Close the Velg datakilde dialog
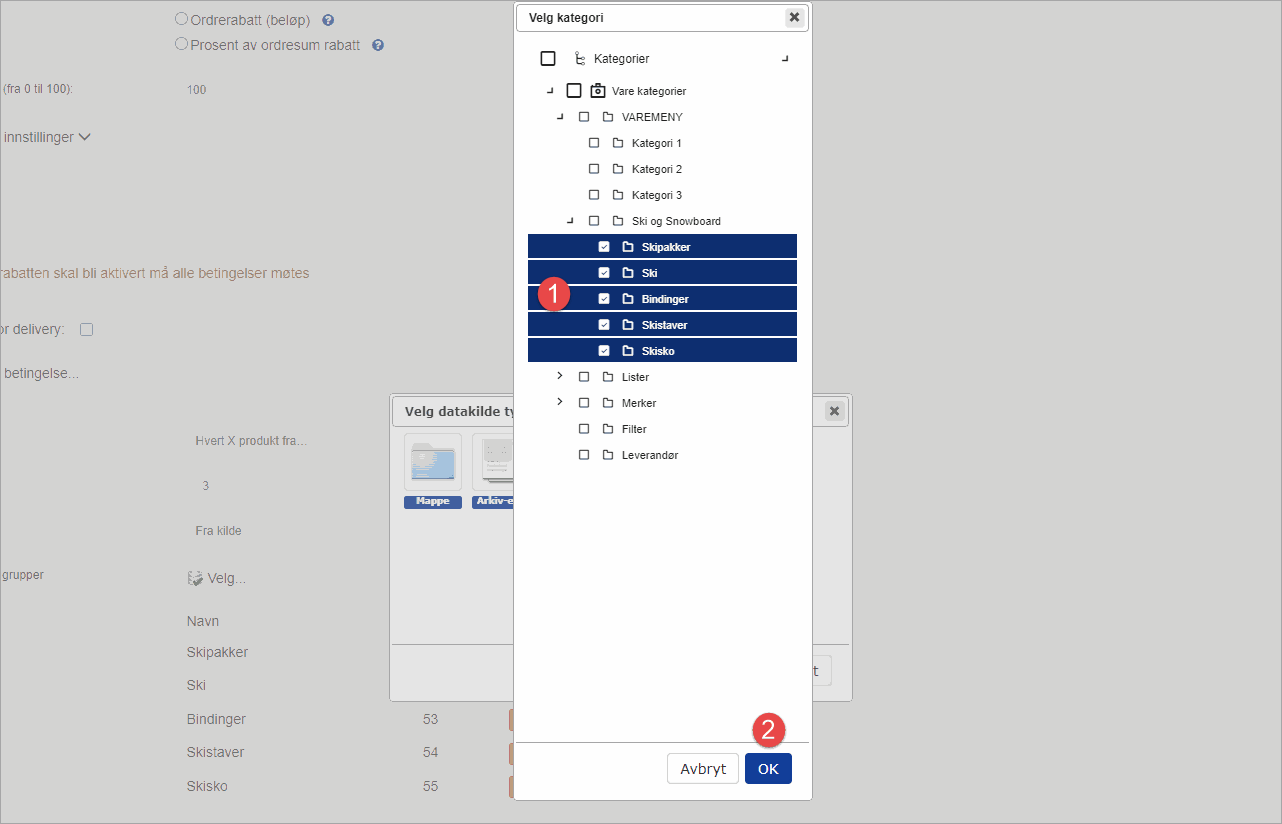Screen dimensions: 1282x824 pyautogui.click(x=835, y=411)
